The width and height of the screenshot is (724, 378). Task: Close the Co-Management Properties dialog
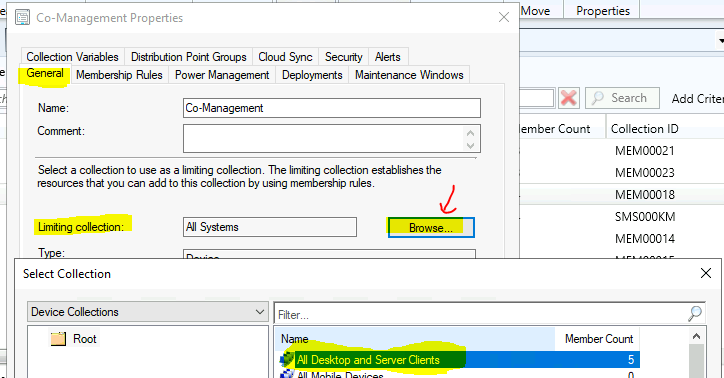(504, 18)
